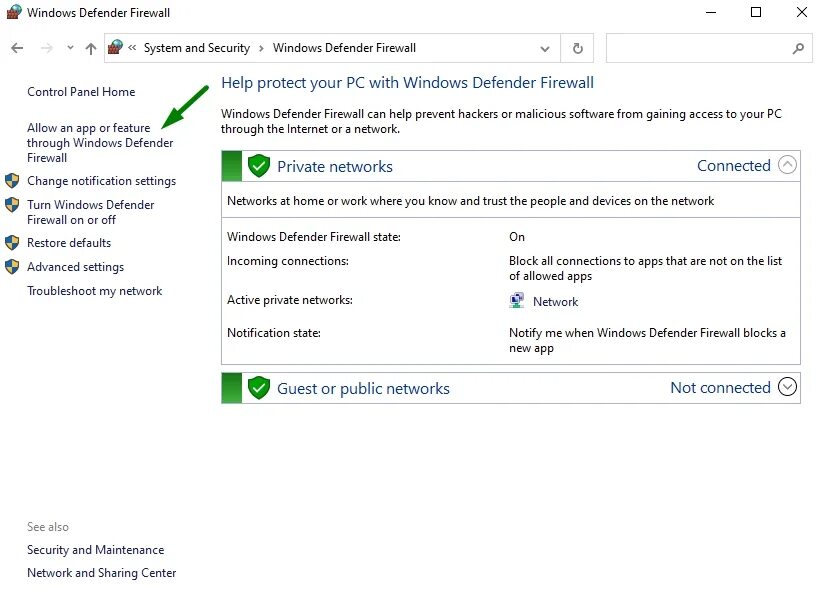The image size is (816, 596).
Task: Click the Network computer icon
Action: (516, 300)
